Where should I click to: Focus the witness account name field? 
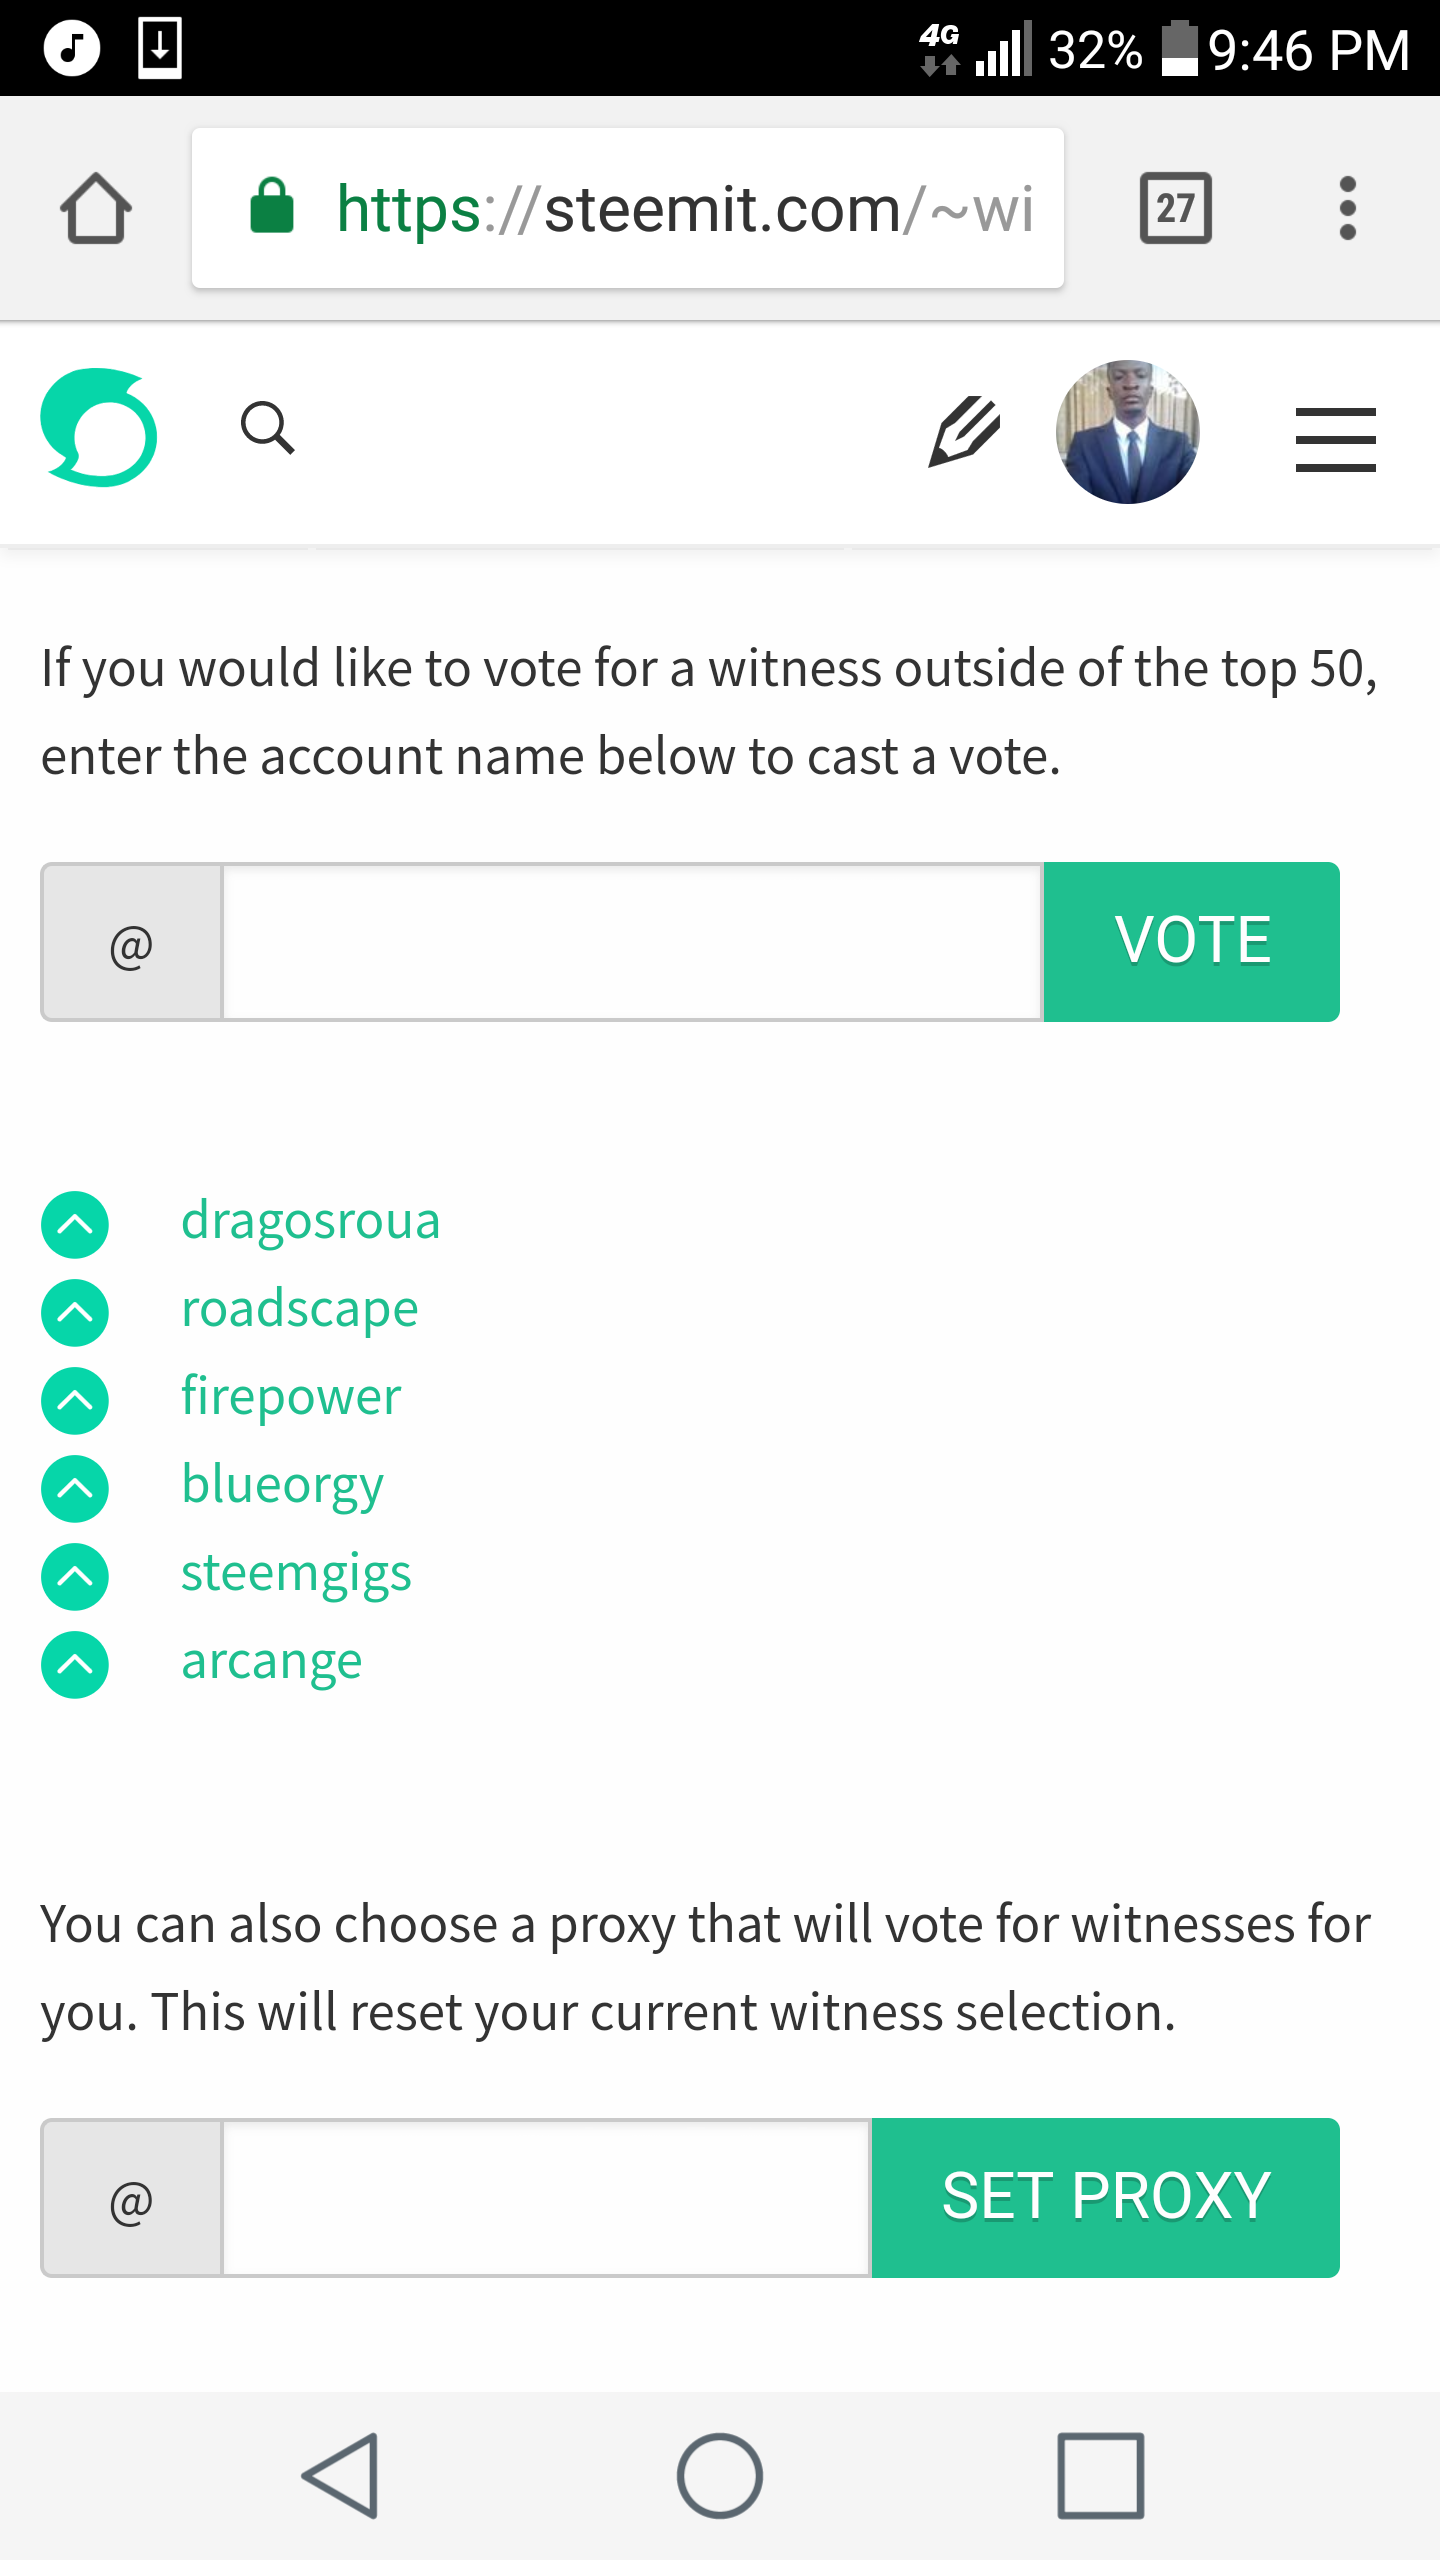point(632,942)
